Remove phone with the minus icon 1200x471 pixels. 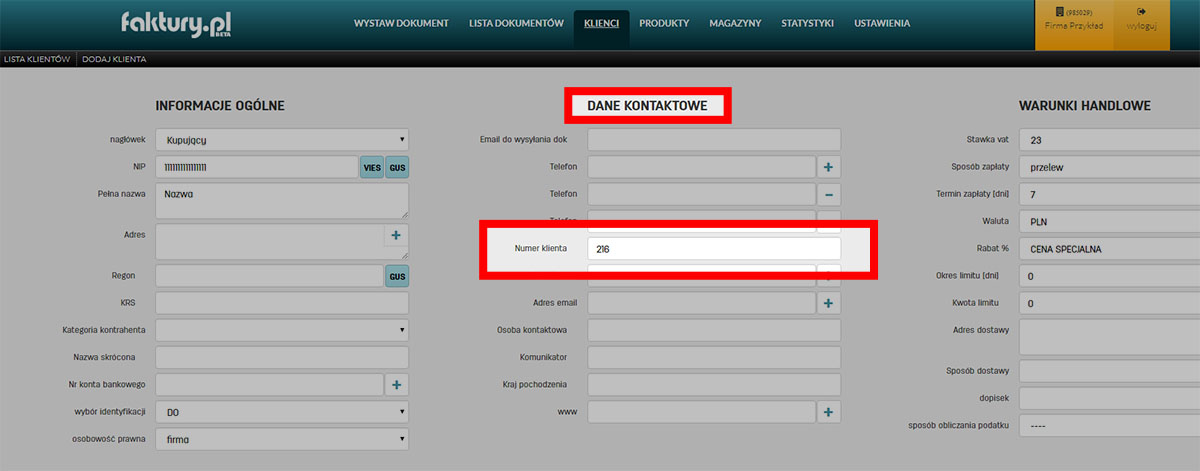[x=830, y=194]
